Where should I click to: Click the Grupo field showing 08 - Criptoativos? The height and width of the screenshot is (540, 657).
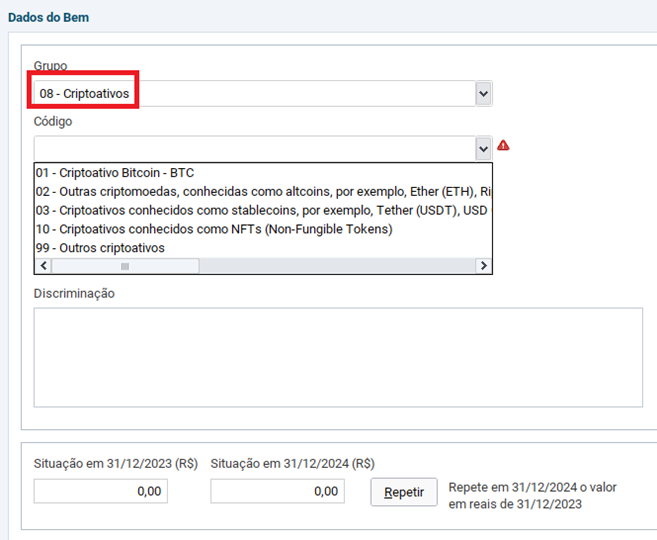(250, 94)
